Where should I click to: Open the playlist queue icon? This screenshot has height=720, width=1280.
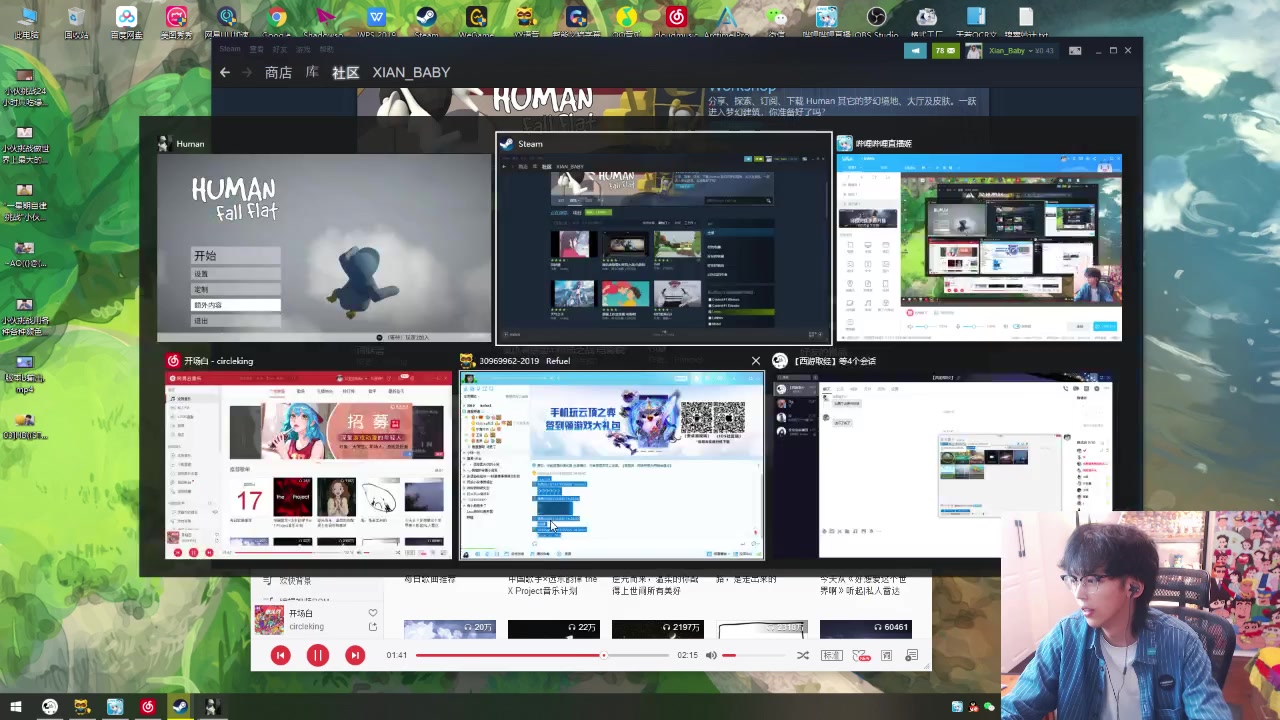tap(911, 655)
